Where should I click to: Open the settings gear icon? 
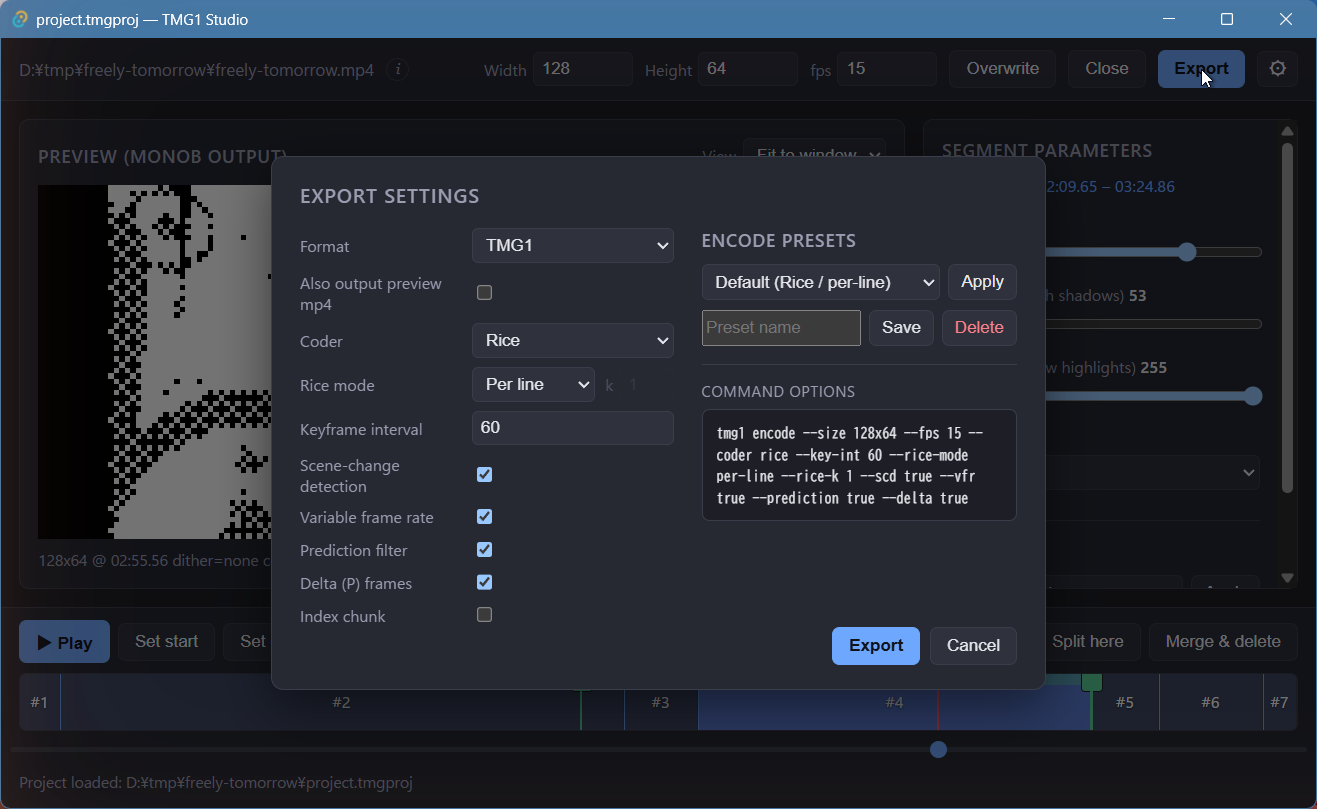click(x=1277, y=69)
